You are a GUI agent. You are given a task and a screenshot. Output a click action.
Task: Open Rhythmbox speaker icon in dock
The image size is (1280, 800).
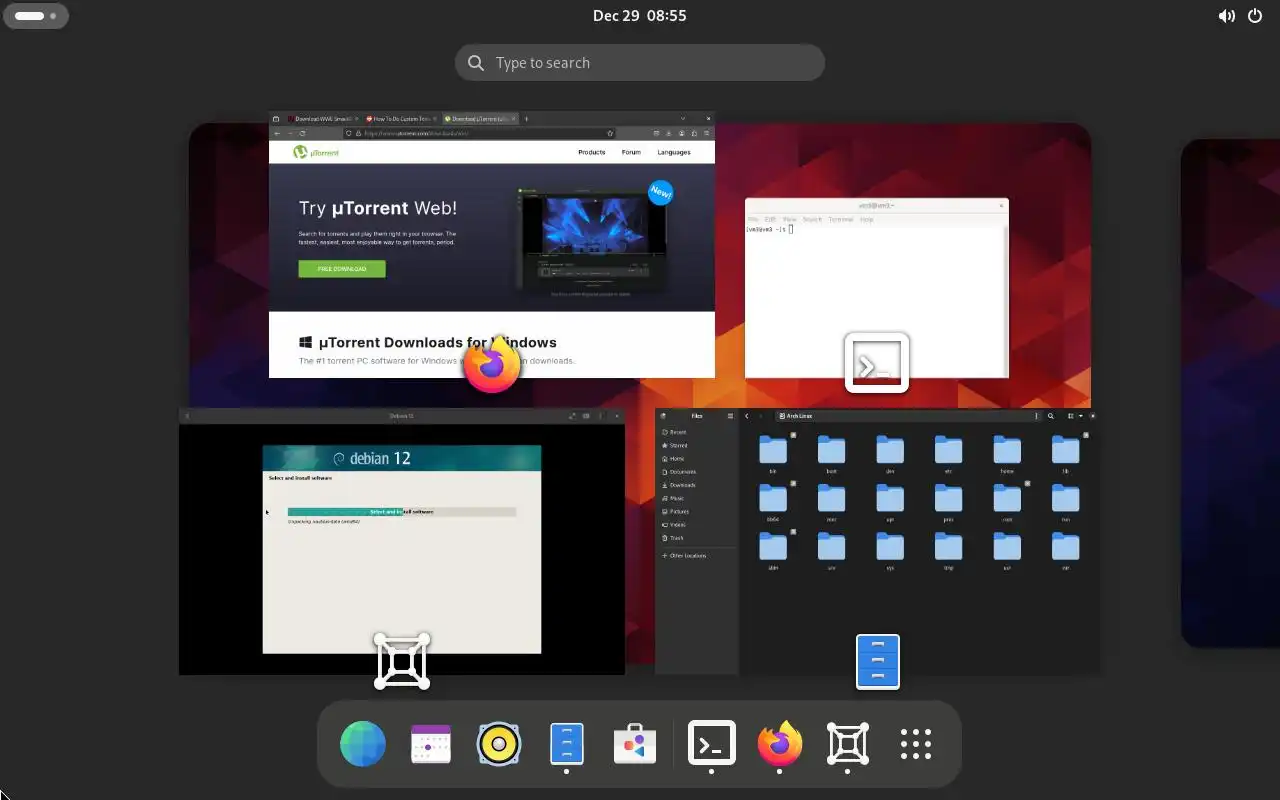(x=498, y=744)
